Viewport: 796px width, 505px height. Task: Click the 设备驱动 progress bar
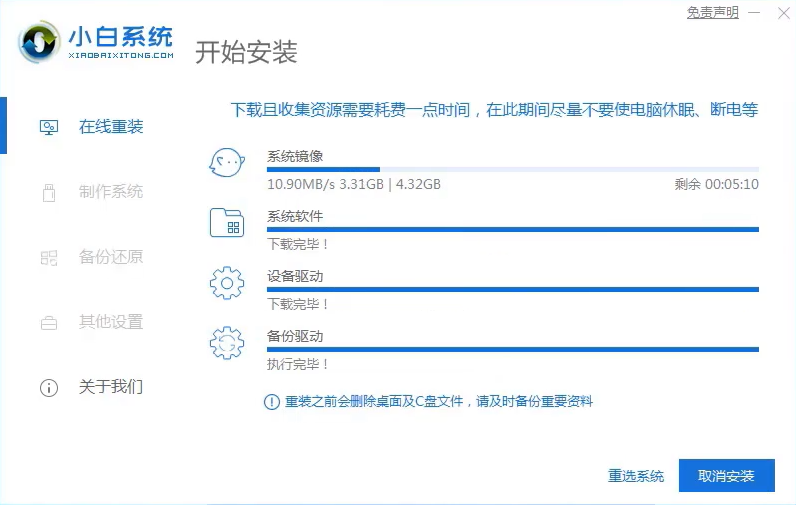click(x=512, y=290)
